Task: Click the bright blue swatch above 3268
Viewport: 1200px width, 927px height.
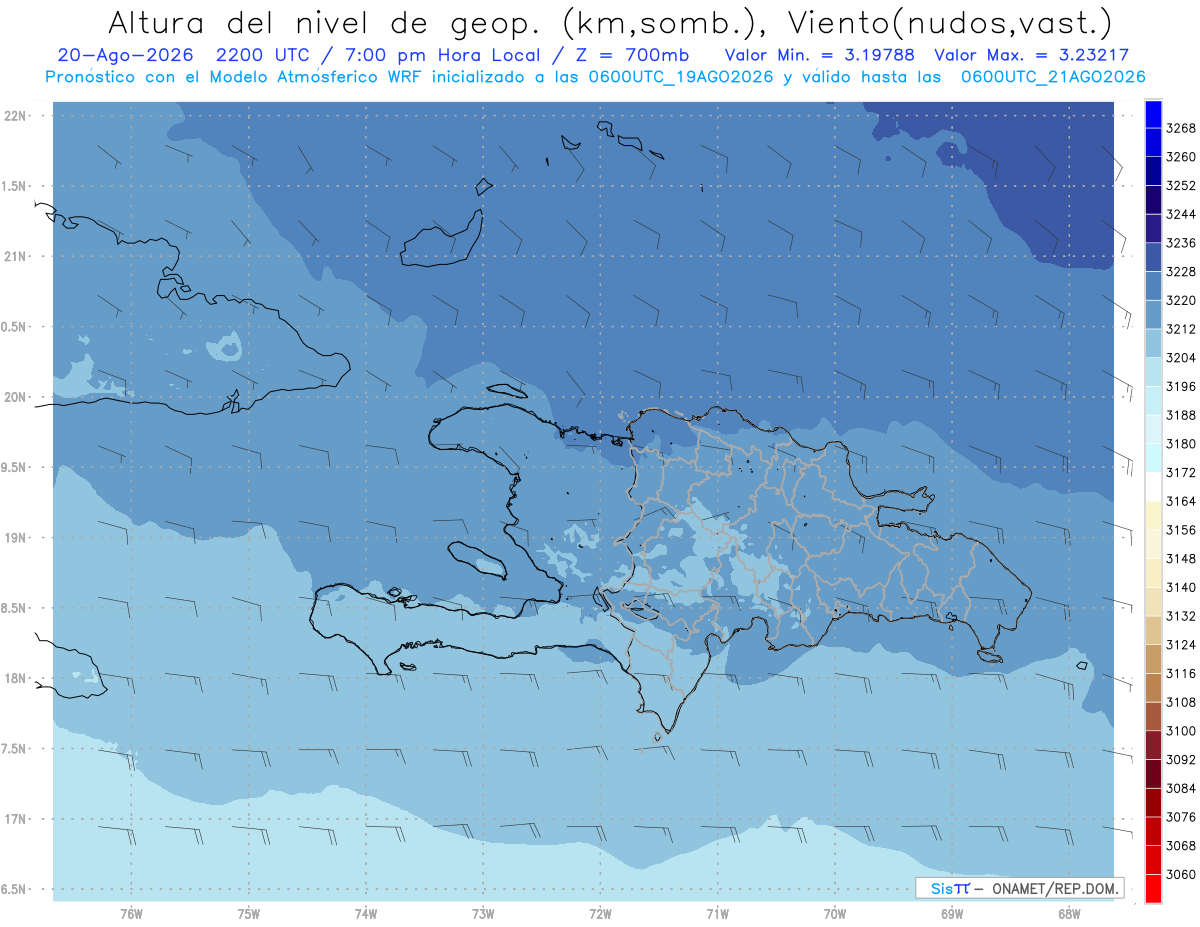Action: coord(1153,113)
